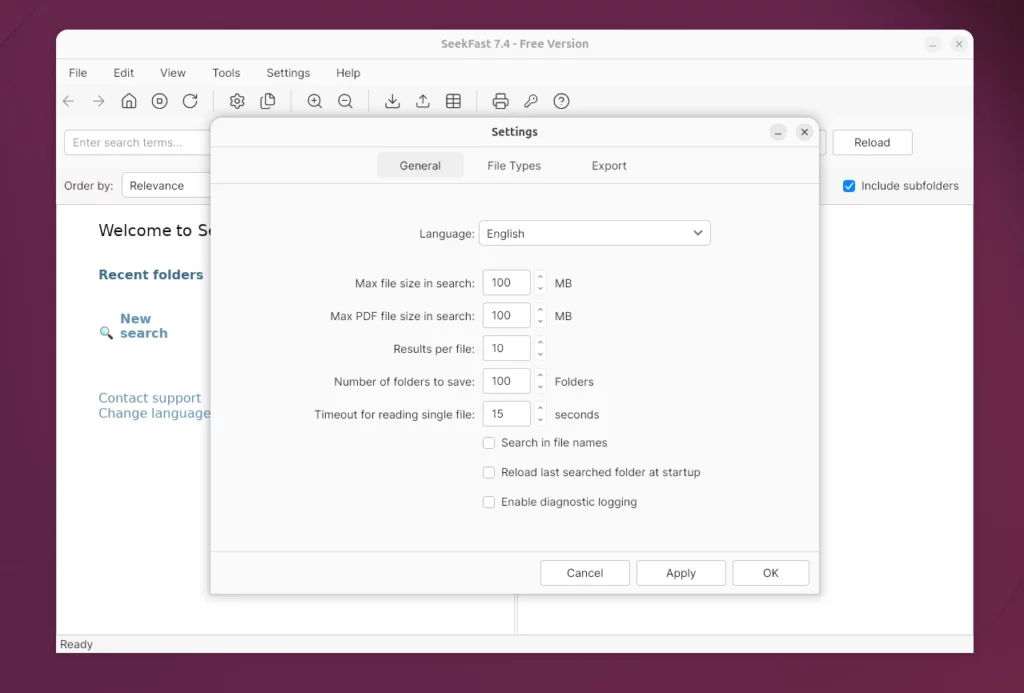Click the New search link
Screen dimensions: 1024x693
coord(144,326)
